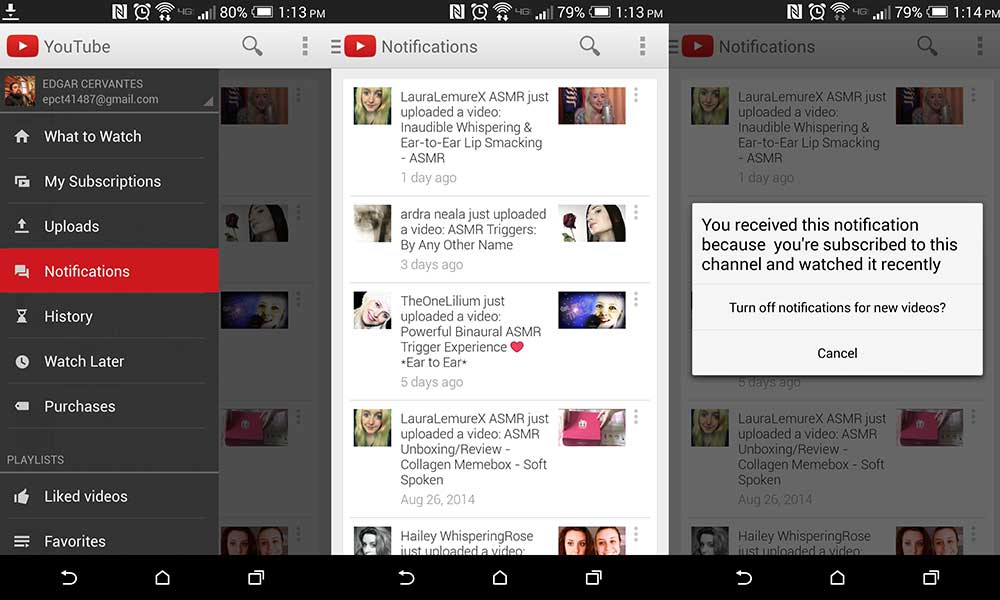
Task: Tap the My Subscriptions icon in drawer
Action: tap(21, 182)
